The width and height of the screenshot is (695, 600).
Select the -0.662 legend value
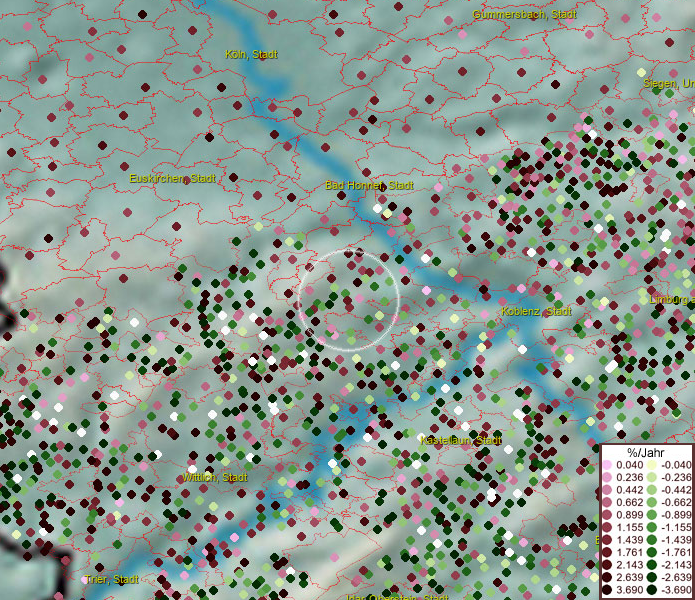[x=676, y=503]
